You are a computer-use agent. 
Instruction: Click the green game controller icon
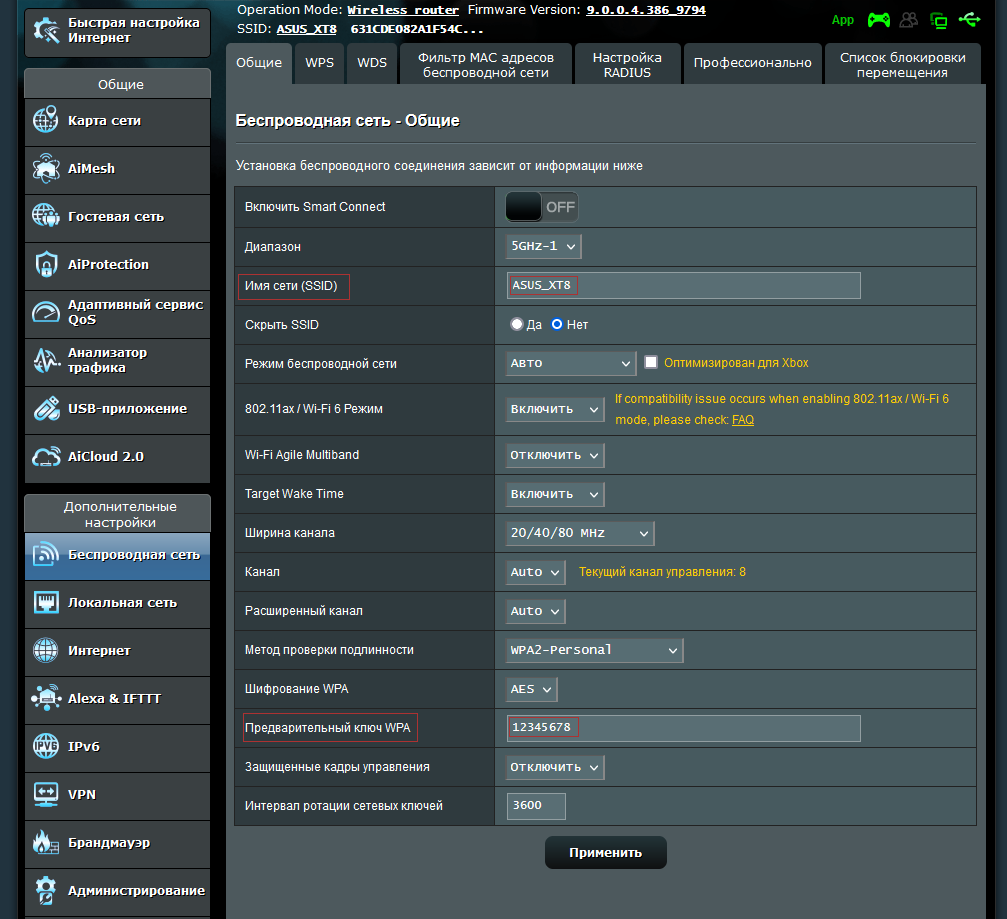879,20
